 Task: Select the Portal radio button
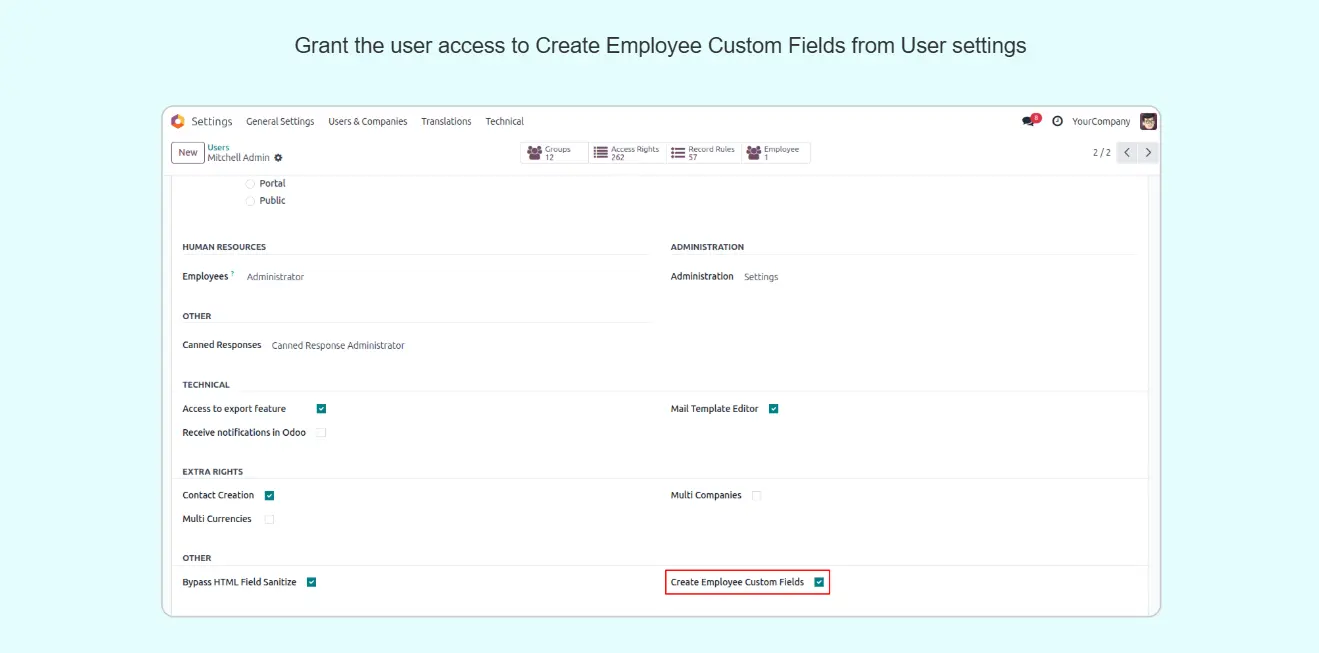click(250, 184)
